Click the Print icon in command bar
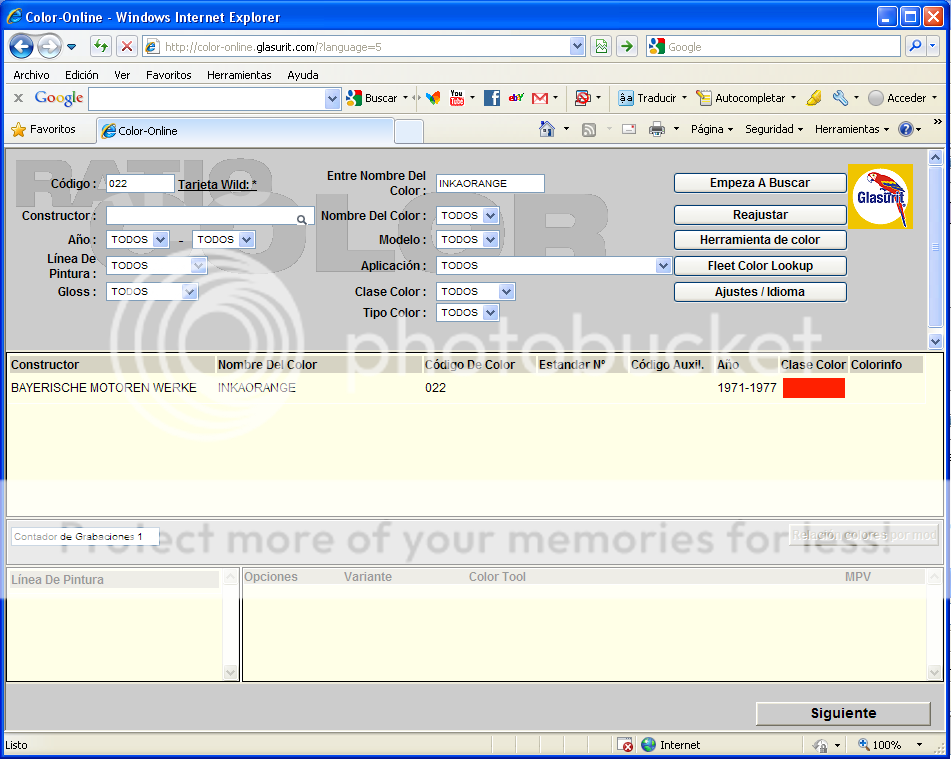 click(657, 129)
